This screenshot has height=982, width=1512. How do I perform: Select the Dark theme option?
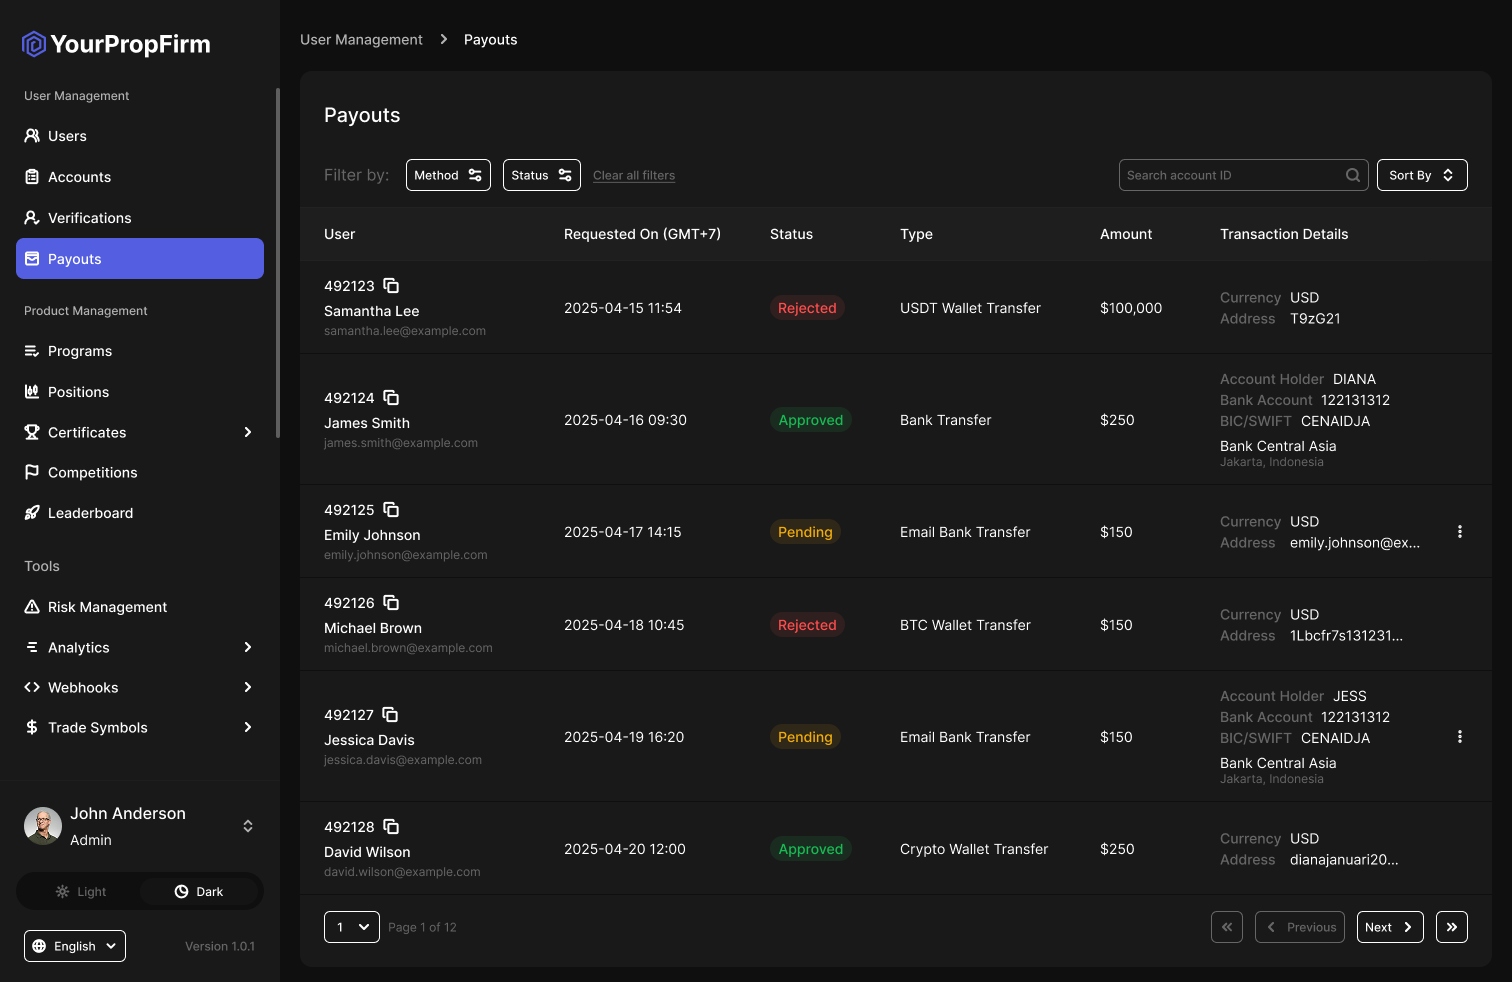tap(199, 891)
